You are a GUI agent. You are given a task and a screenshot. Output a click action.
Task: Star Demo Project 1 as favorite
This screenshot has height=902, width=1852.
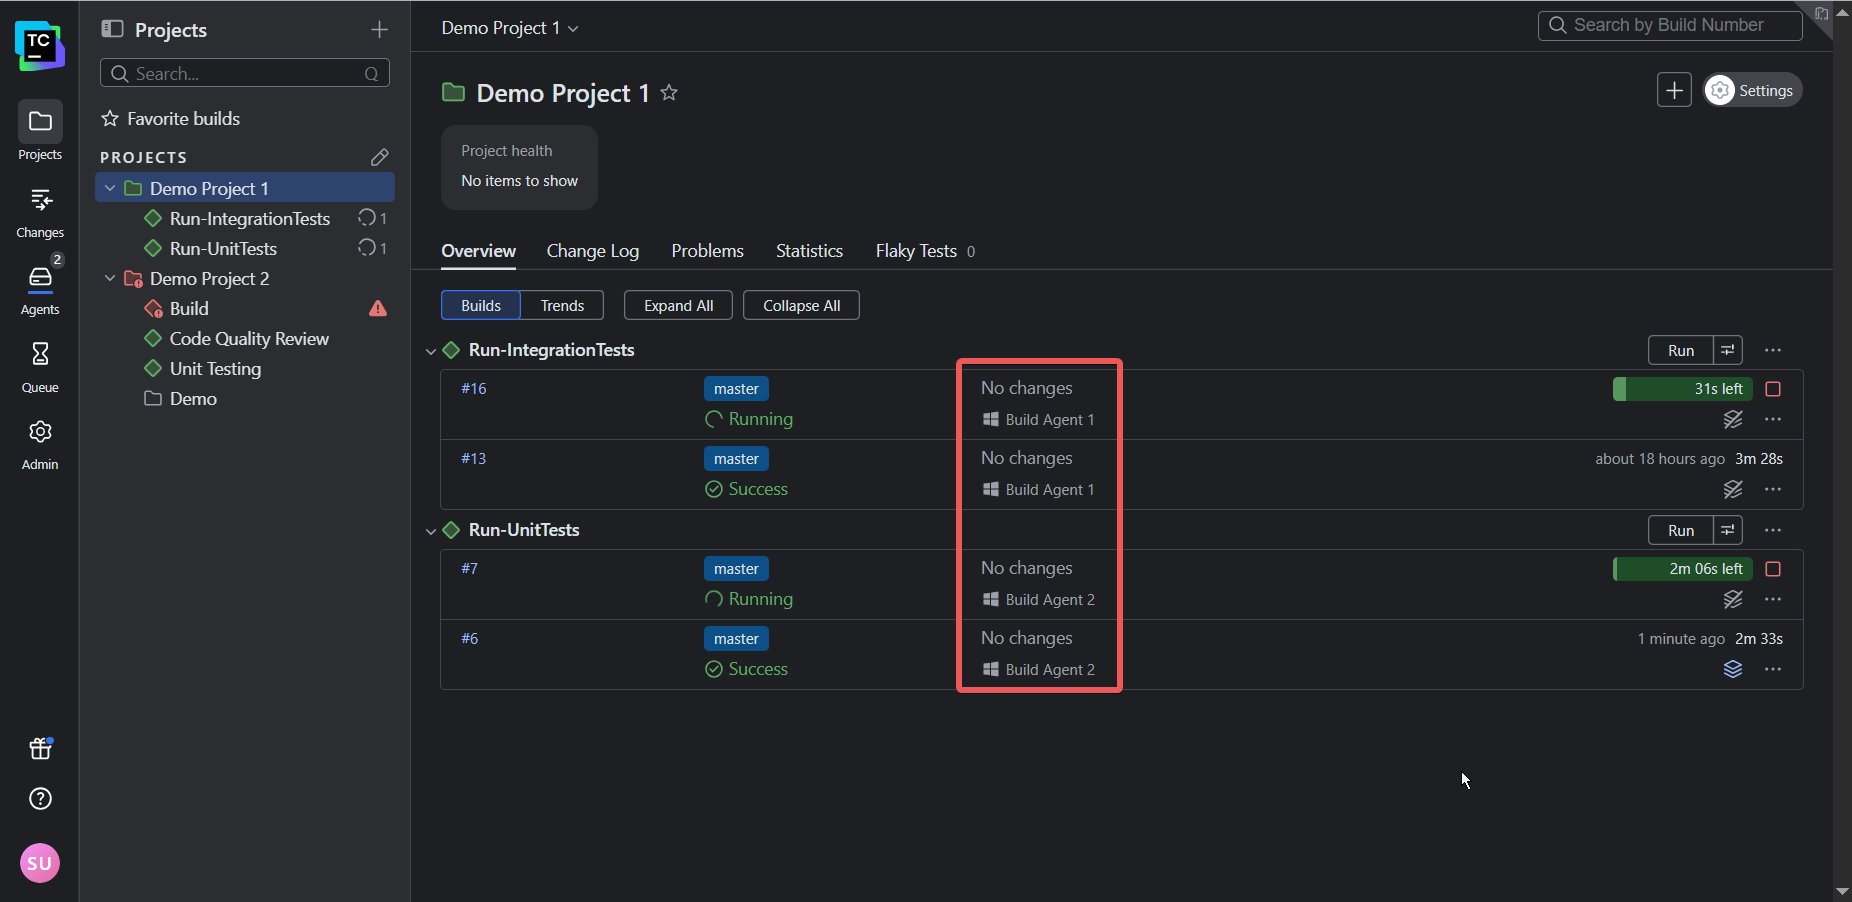[x=669, y=93]
